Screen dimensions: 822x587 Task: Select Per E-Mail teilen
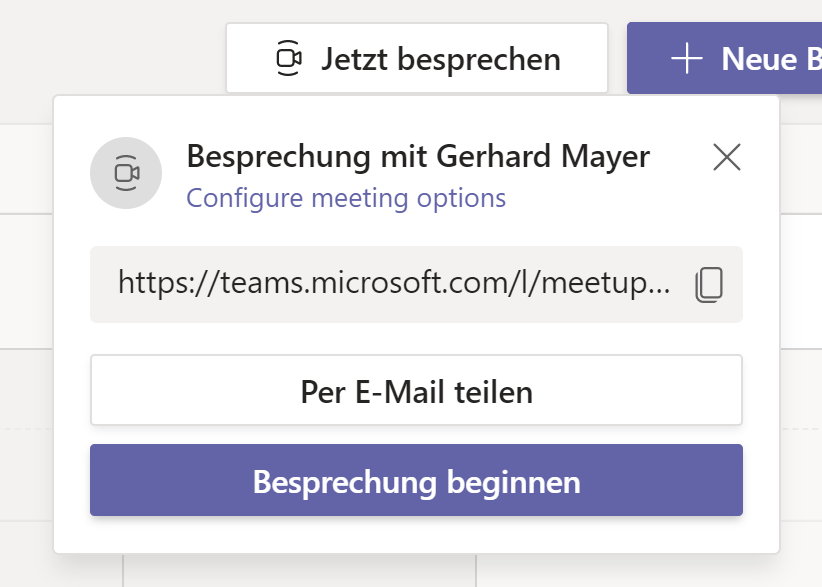point(416,390)
